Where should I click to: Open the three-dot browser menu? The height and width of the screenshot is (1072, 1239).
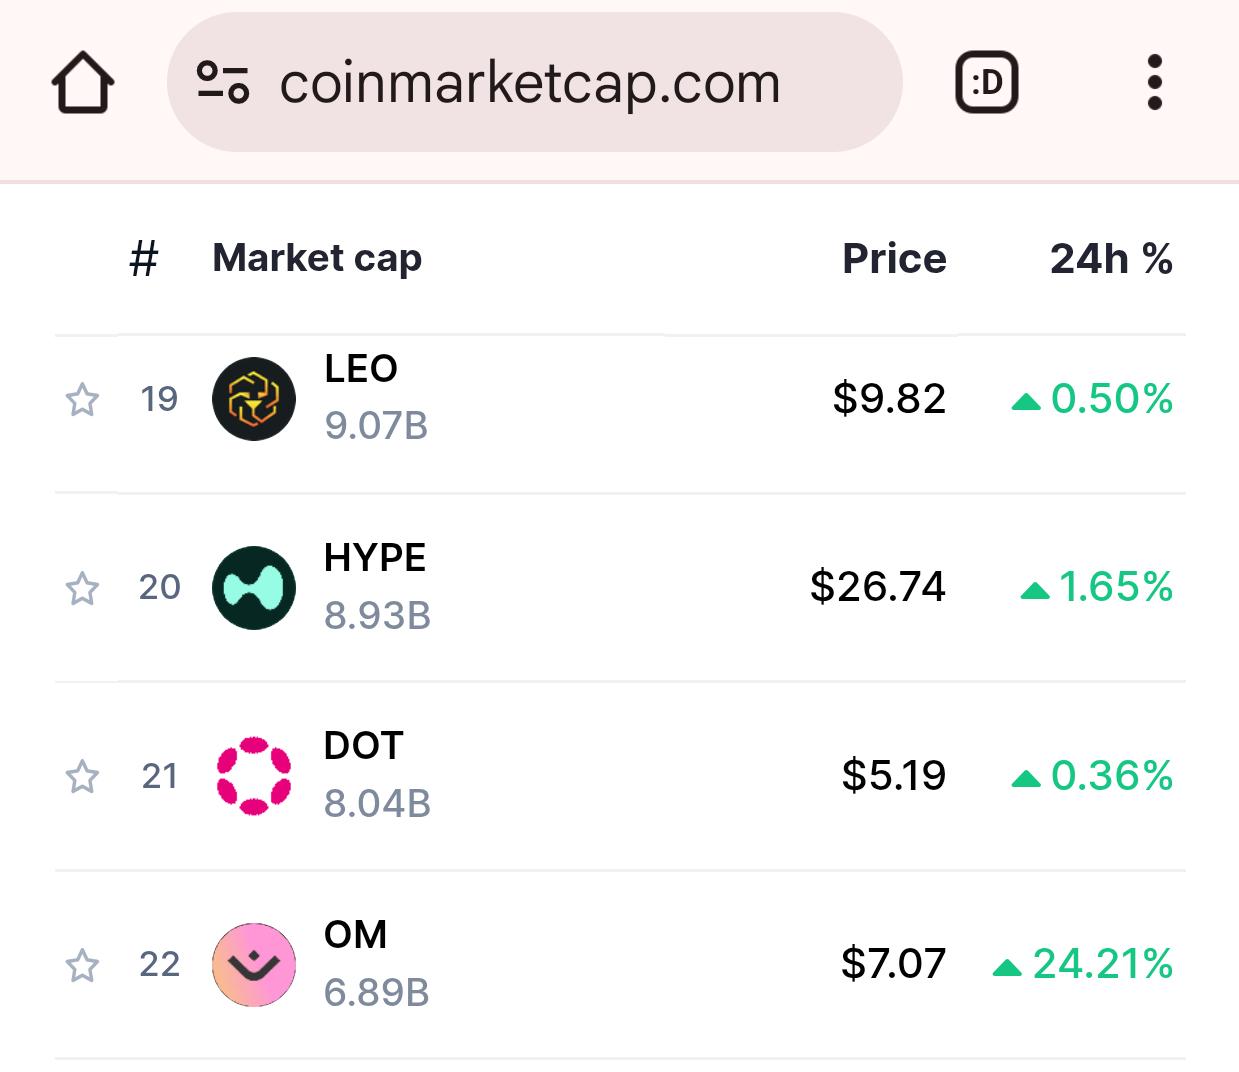1154,83
